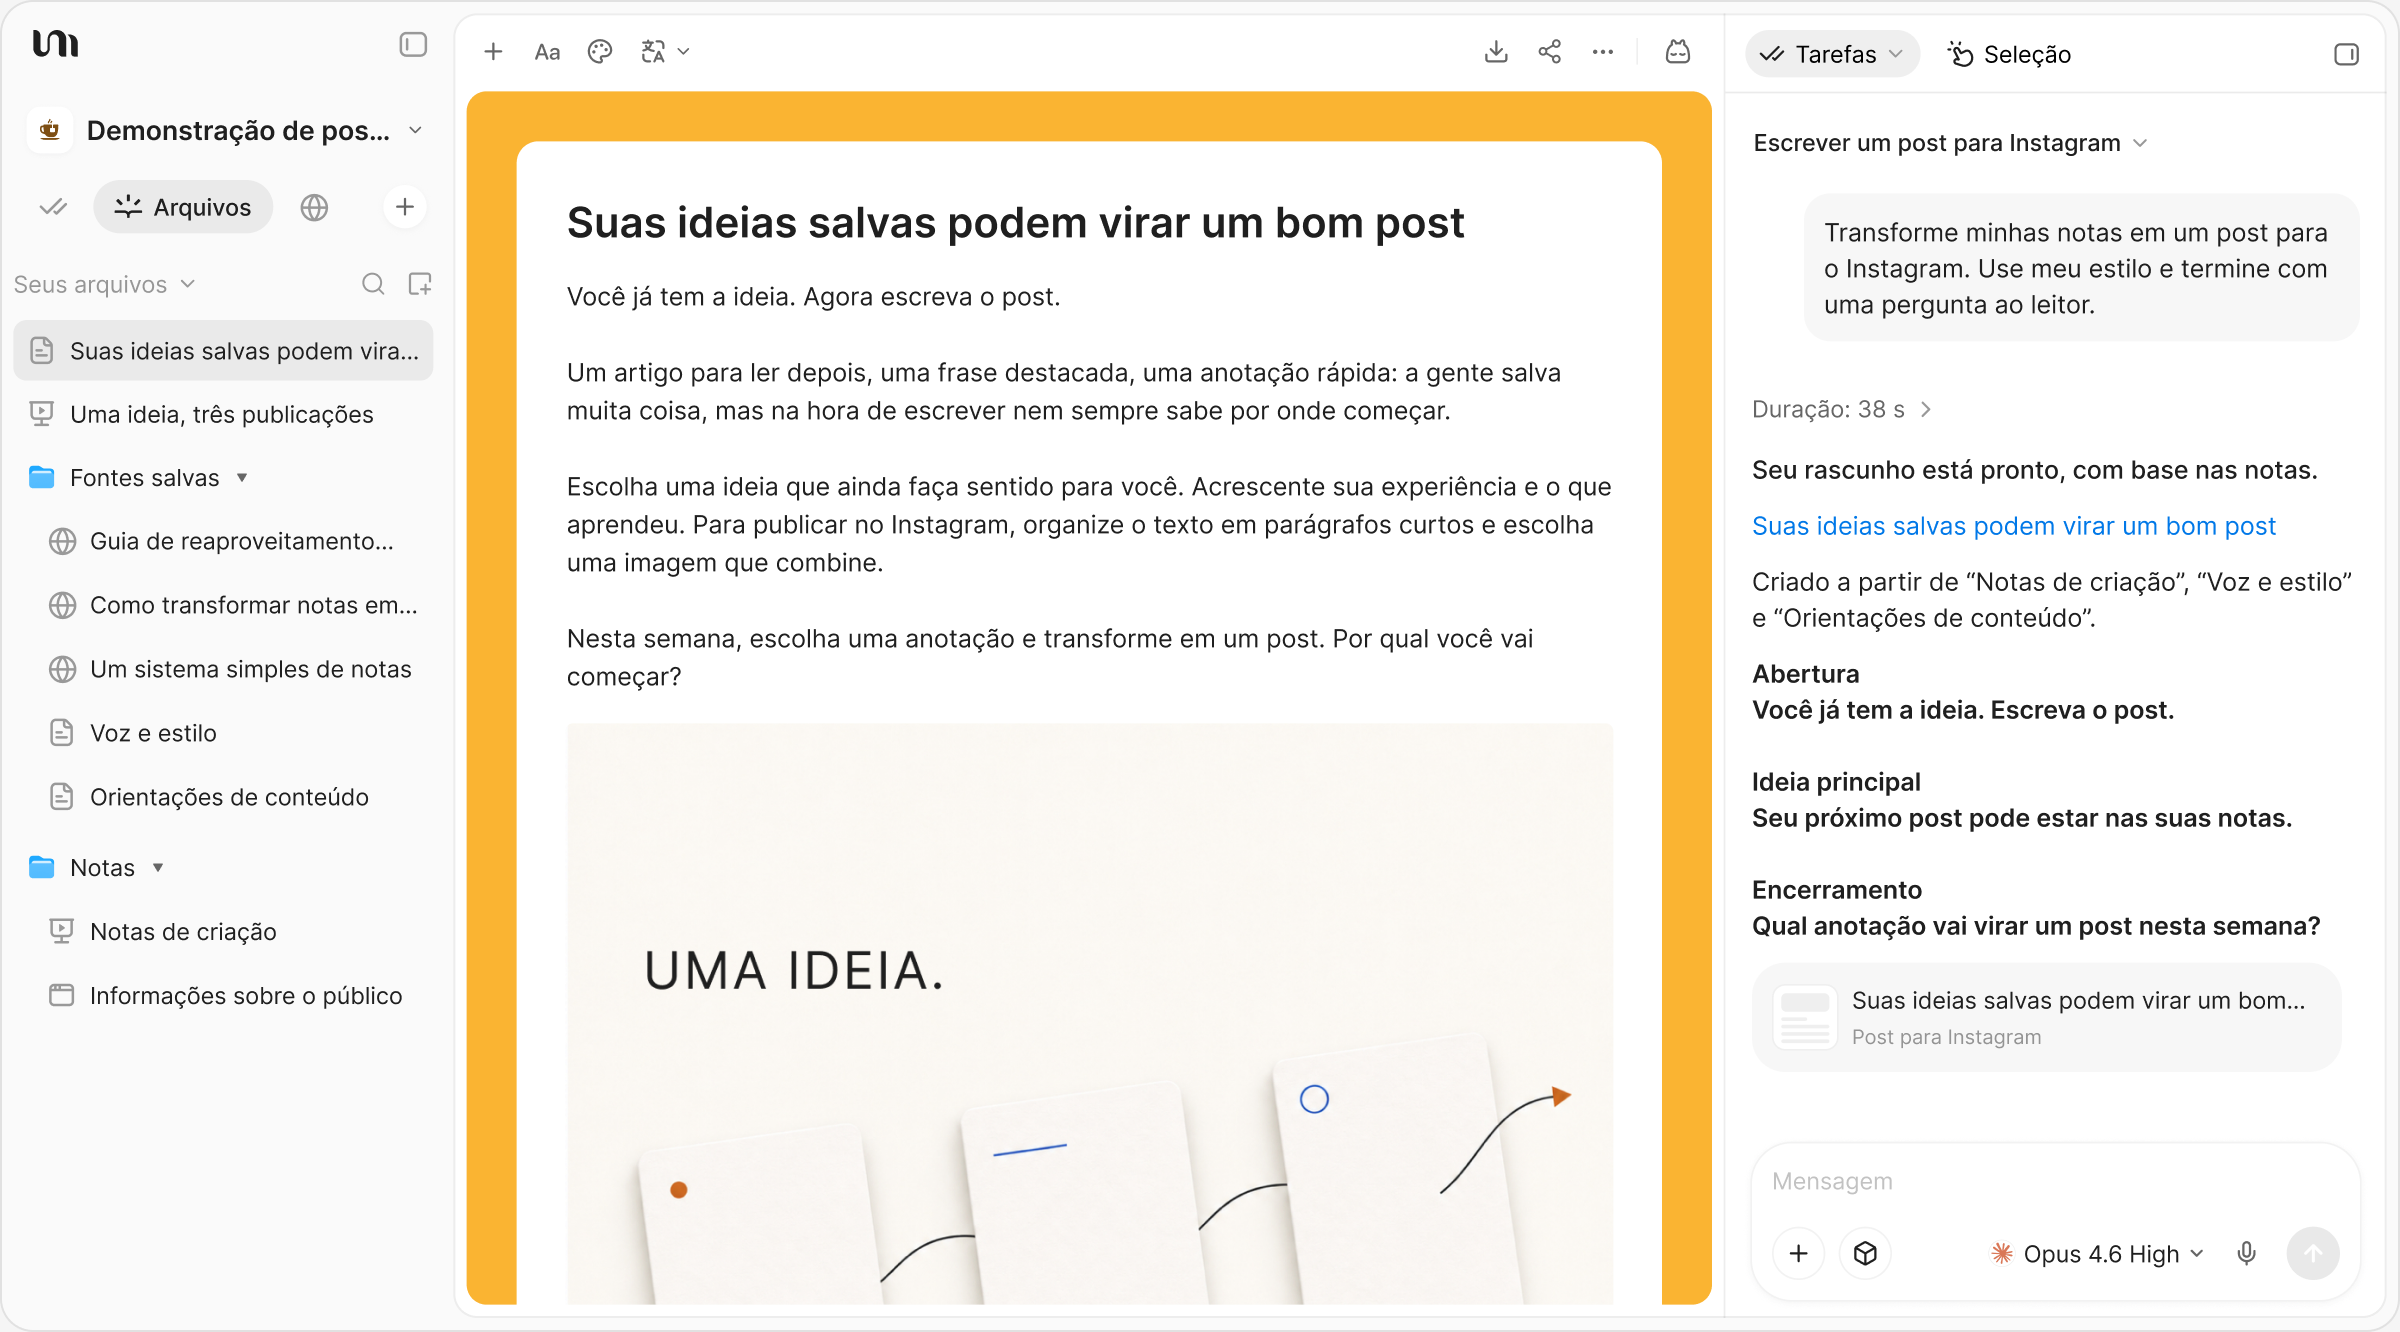Open Uma ideia, três publicações
This screenshot has height=1332, width=2400.
tap(223, 415)
